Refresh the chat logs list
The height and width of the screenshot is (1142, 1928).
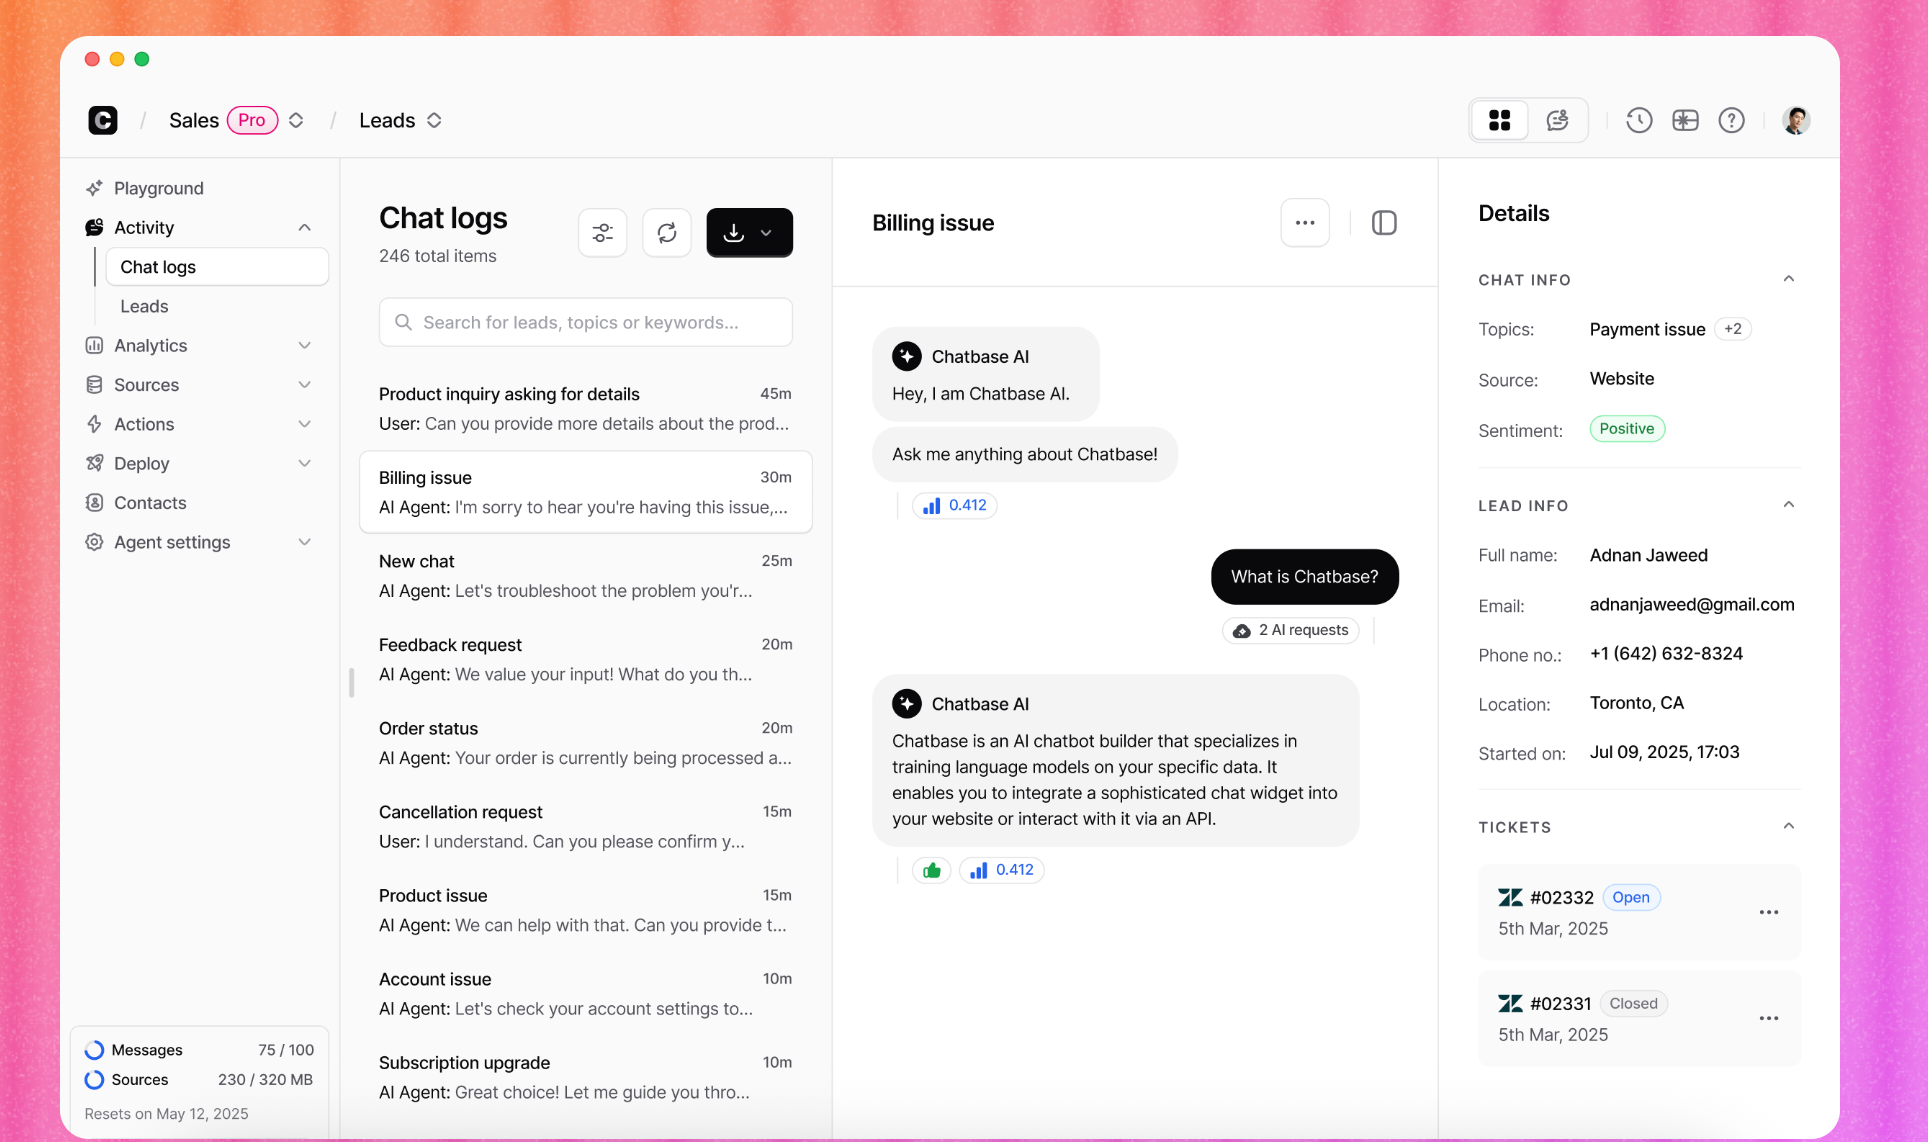pos(667,233)
